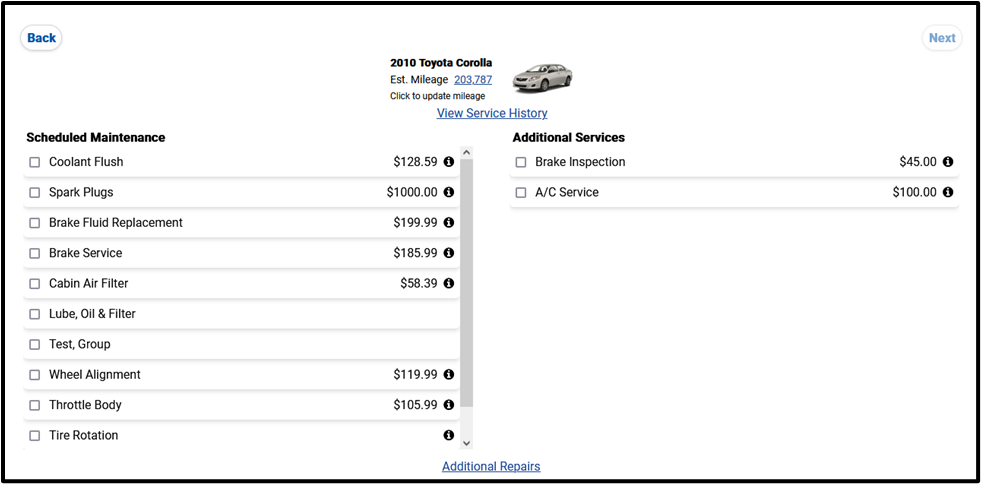Open View Service History link
Image resolution: width=981 pixels, height=484 pixels.
point(492,113)
